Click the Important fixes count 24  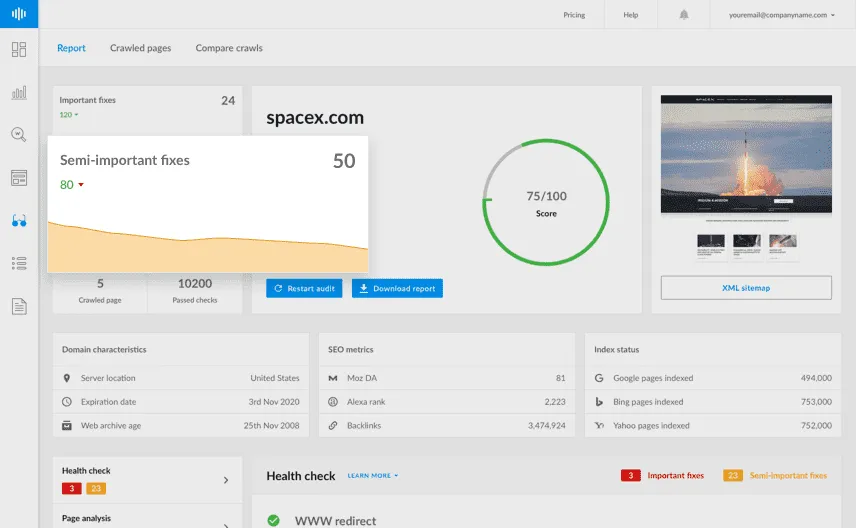(x=228, y=100)
